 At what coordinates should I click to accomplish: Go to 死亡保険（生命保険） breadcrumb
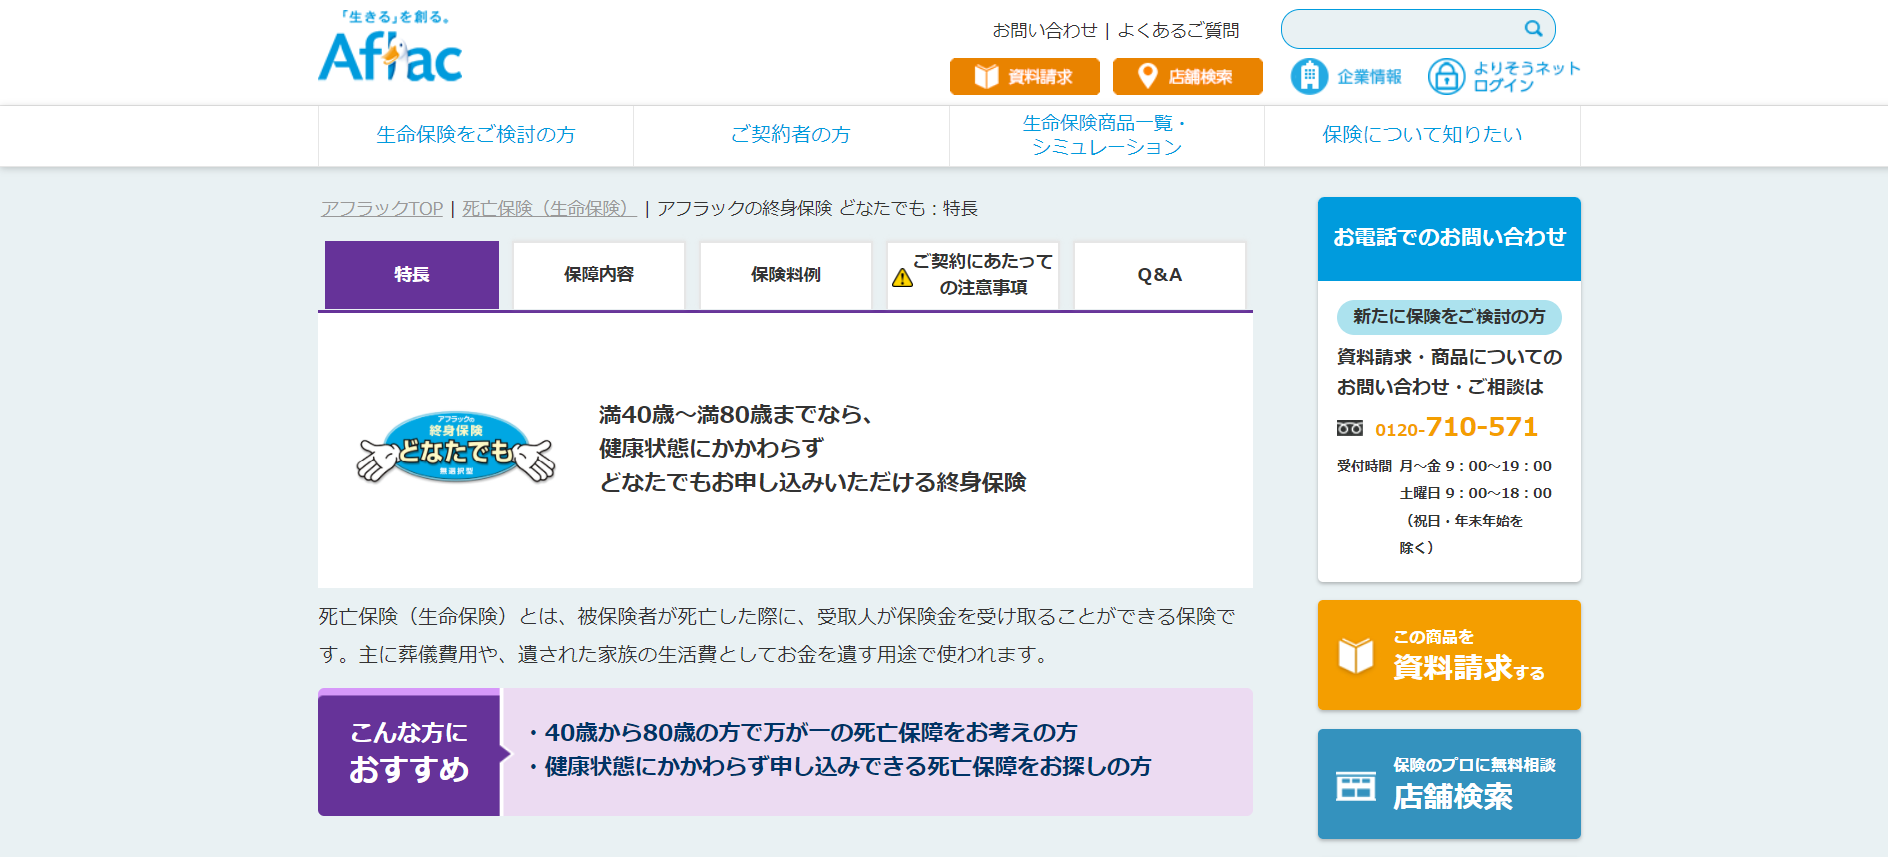pyautogui.click(x=549, y=208)
